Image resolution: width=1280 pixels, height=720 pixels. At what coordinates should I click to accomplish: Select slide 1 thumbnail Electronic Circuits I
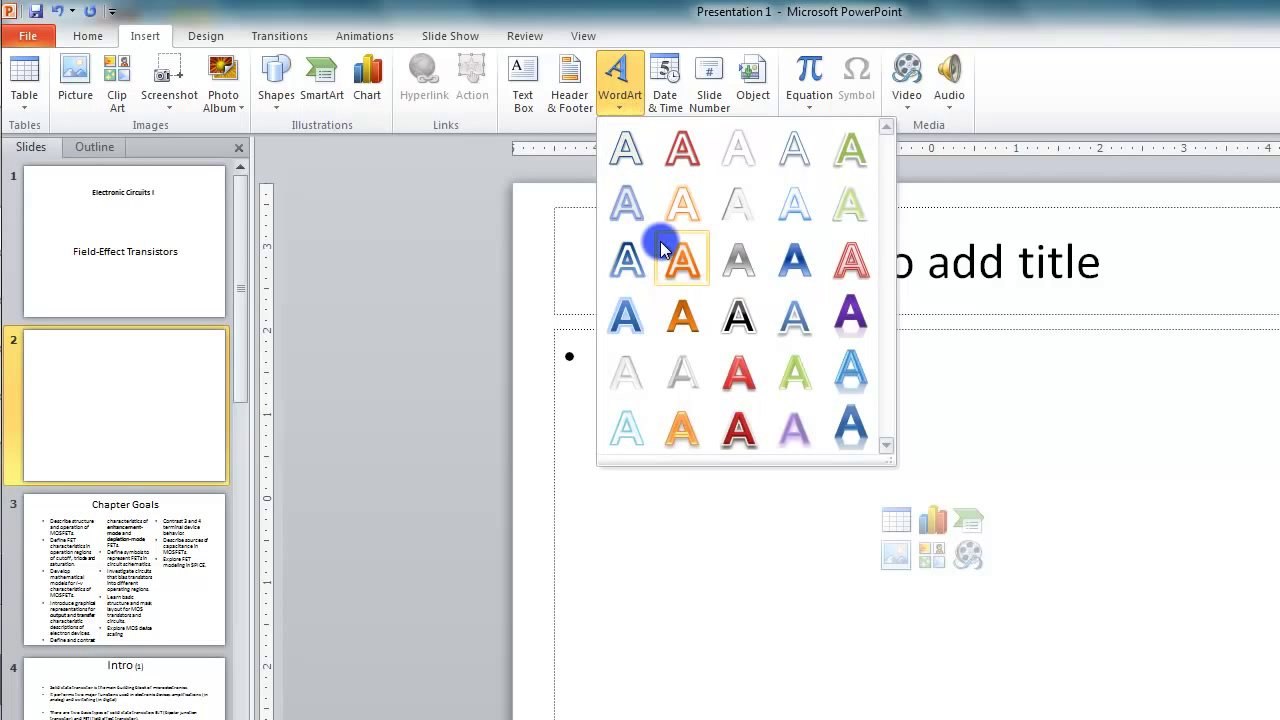coord(125,241)
